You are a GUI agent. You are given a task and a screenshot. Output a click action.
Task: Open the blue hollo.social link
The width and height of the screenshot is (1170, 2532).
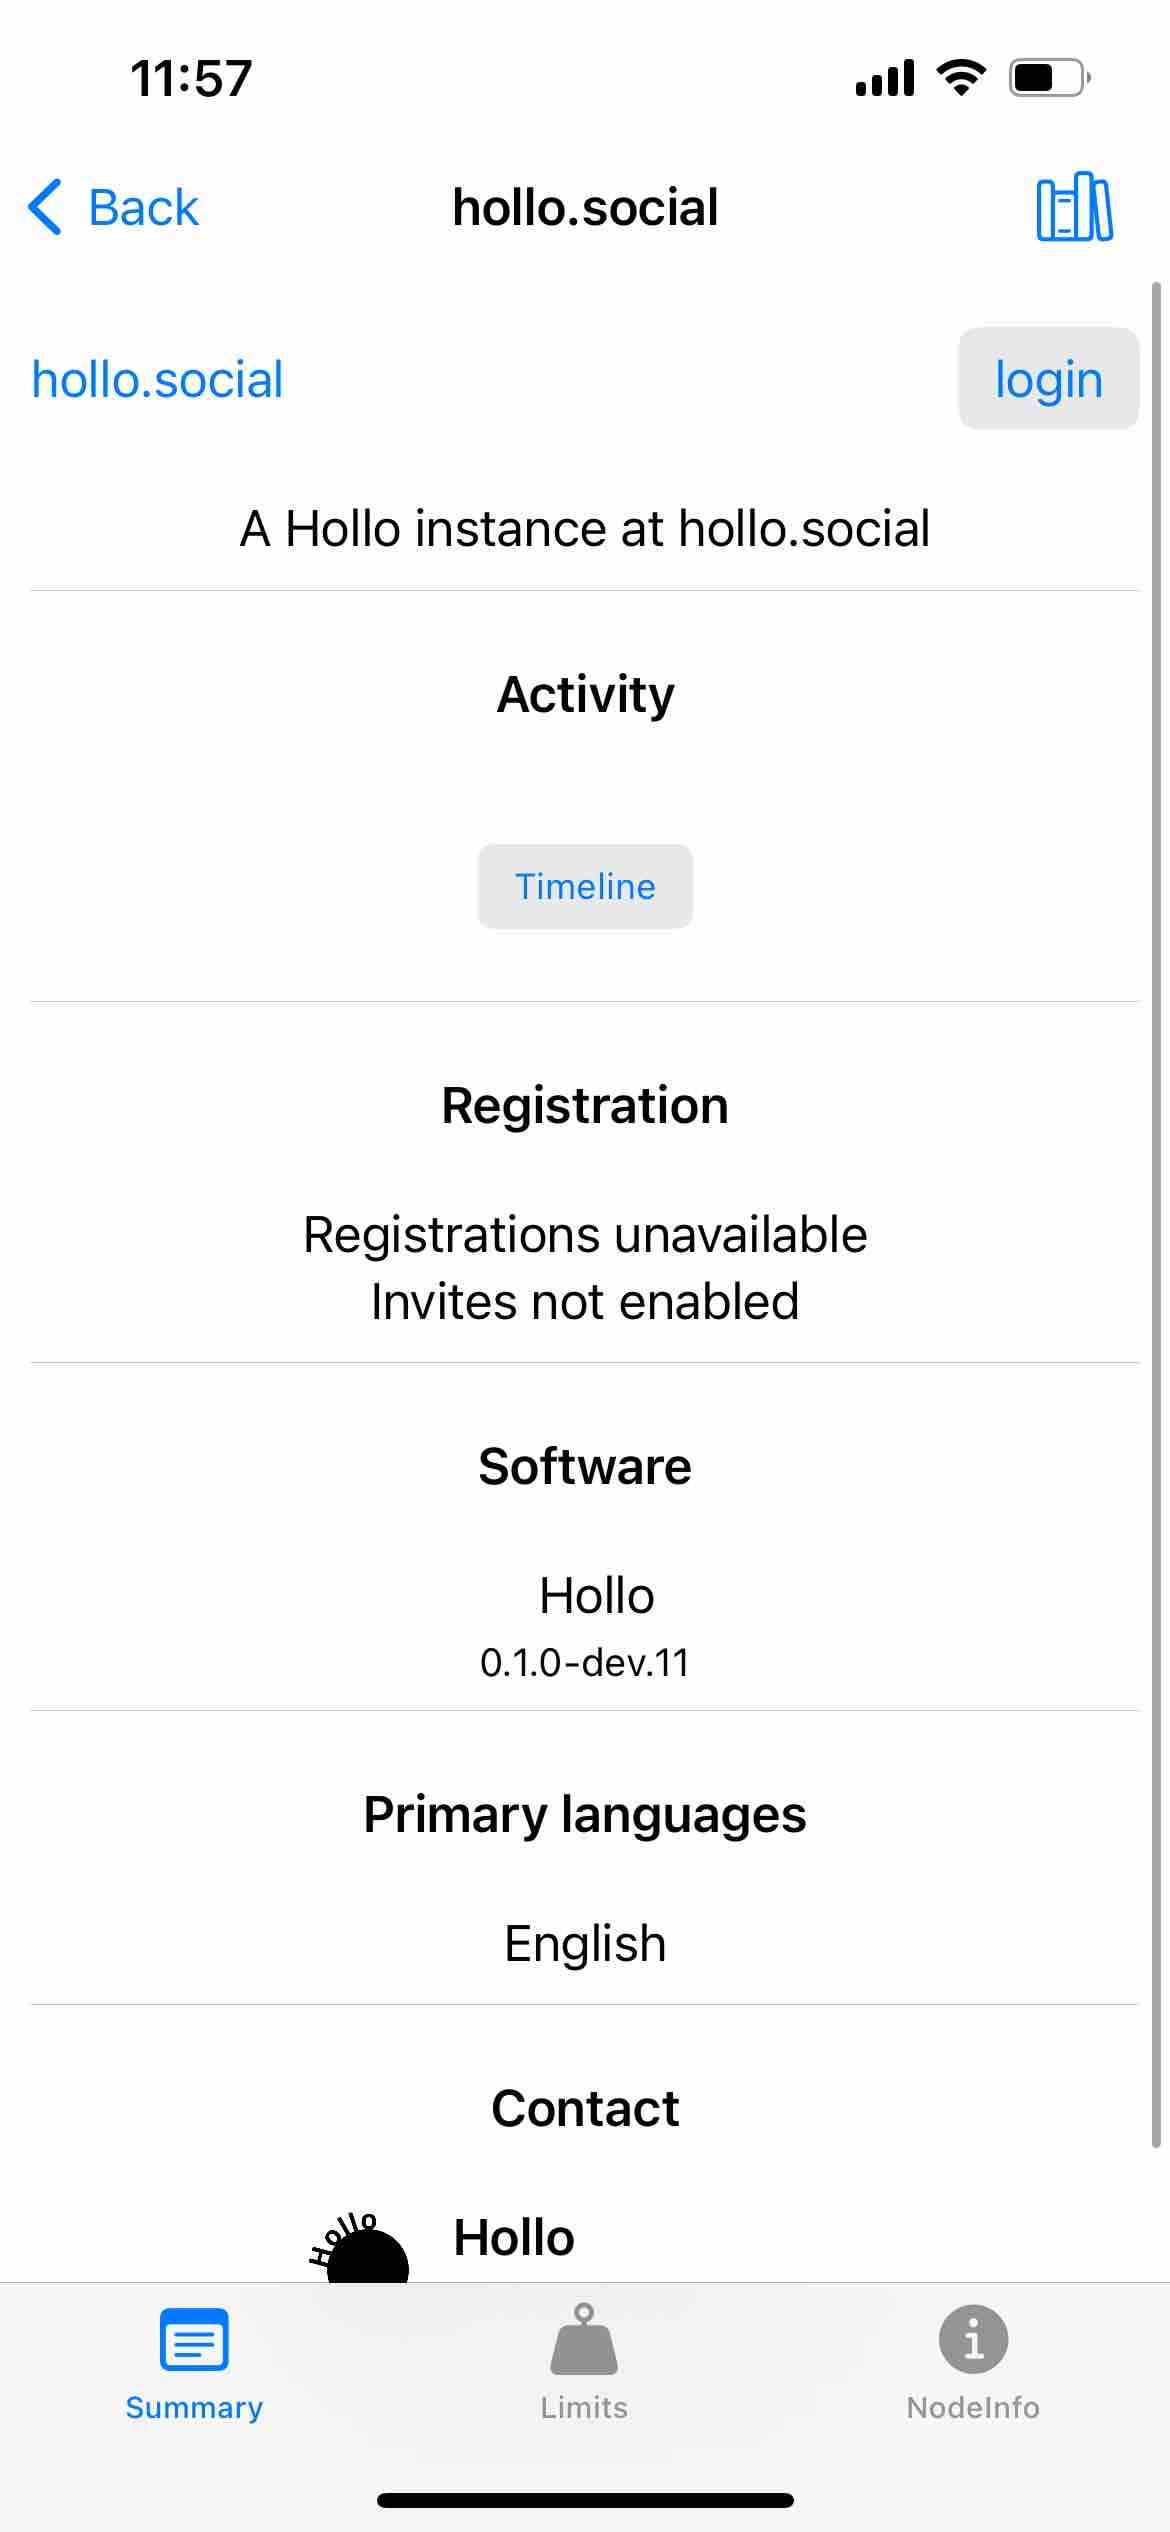click(158, 380)
